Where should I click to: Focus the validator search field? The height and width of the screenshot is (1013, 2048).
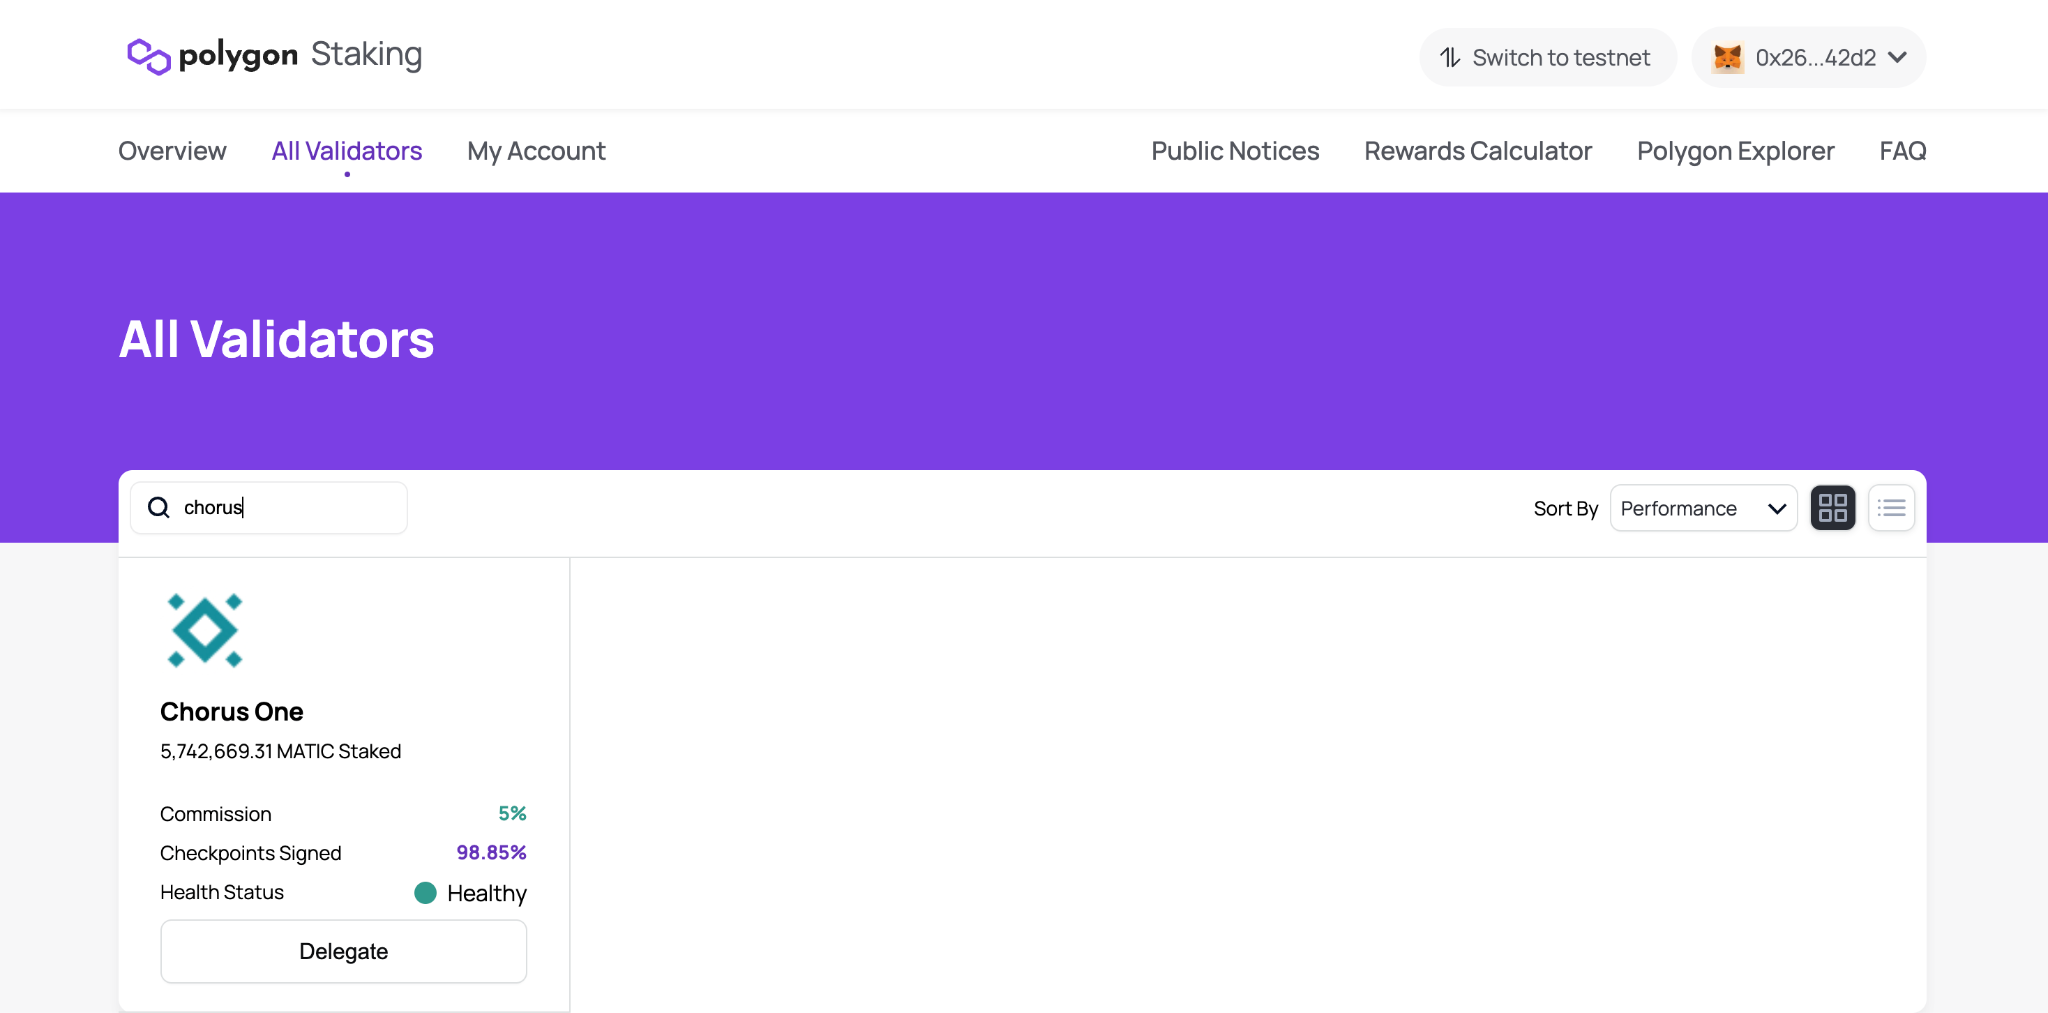point(269,508)
